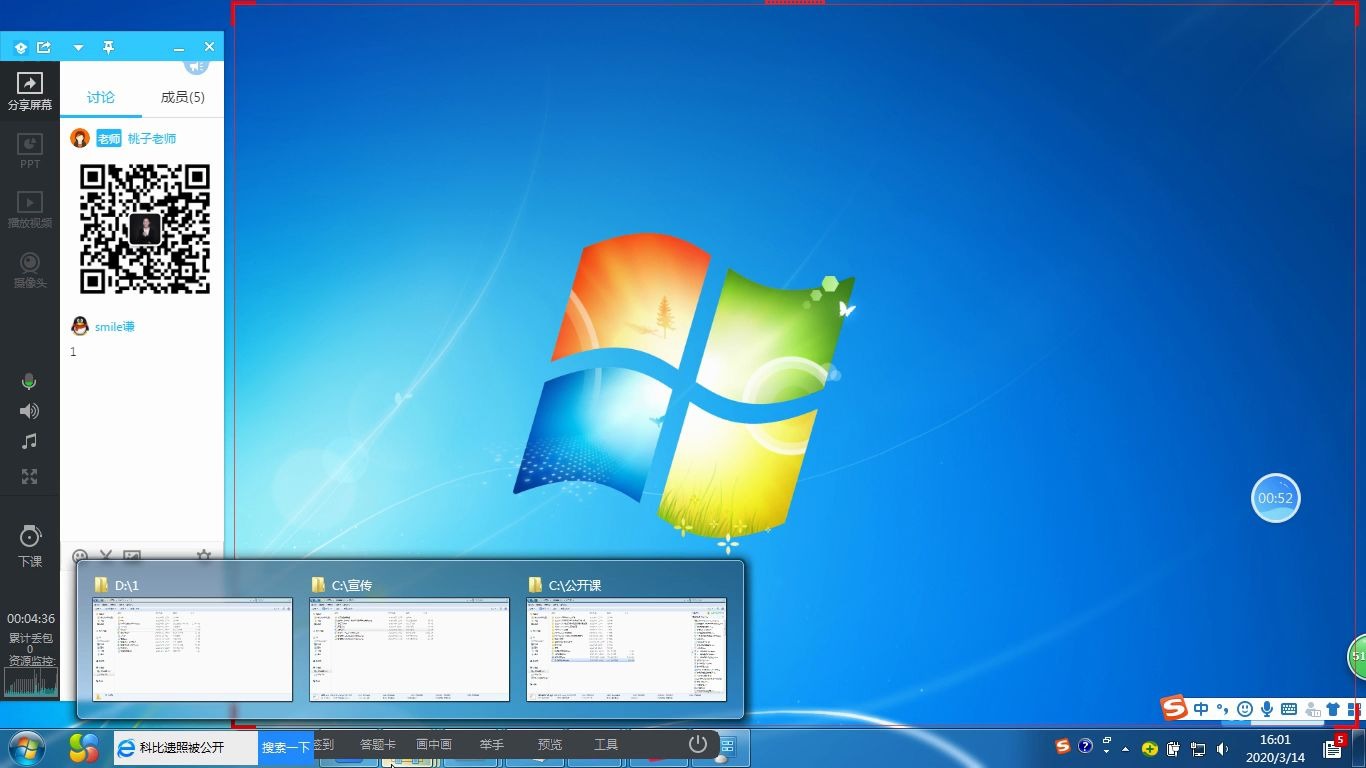
Task: Click the colorful 360 browser taskbar icon
Action: 84,747
